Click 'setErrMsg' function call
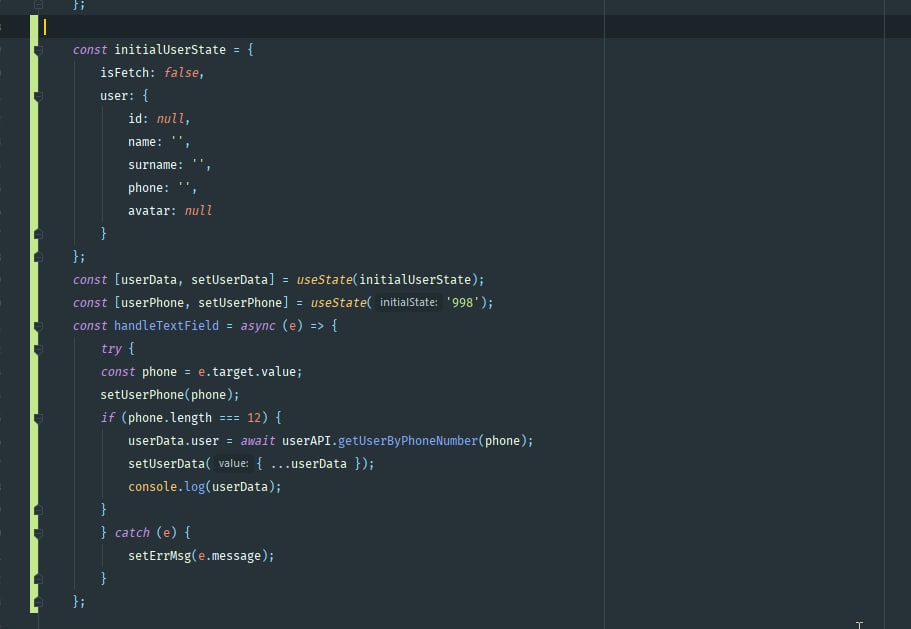Viewport: 911px width, 629px height. (159, 556)
